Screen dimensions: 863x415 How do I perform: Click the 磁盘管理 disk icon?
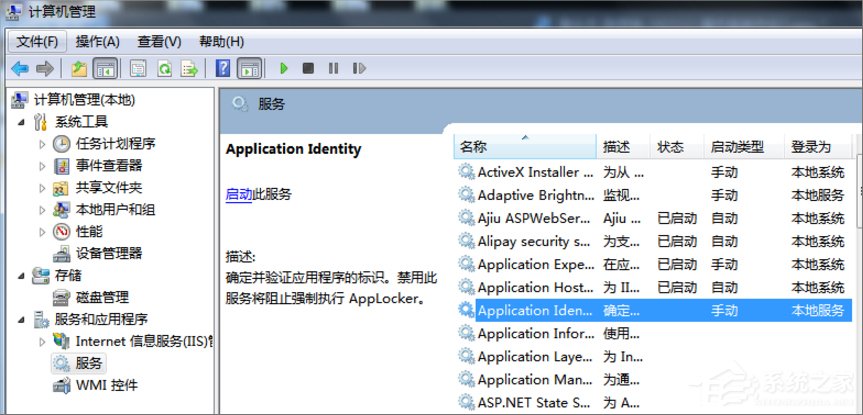(62, 298)
